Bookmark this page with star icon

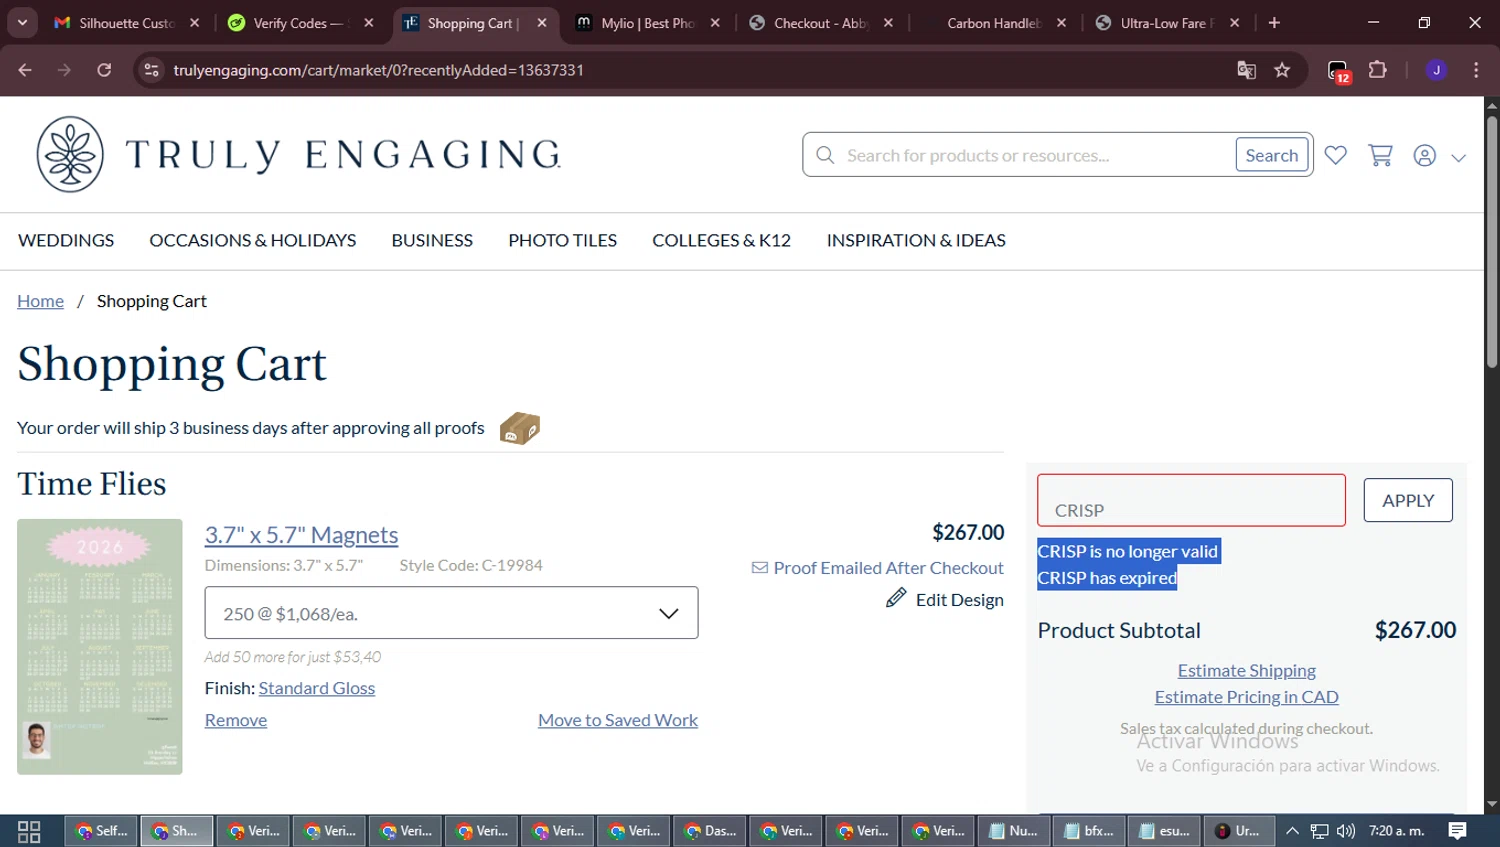(1282, 70)
